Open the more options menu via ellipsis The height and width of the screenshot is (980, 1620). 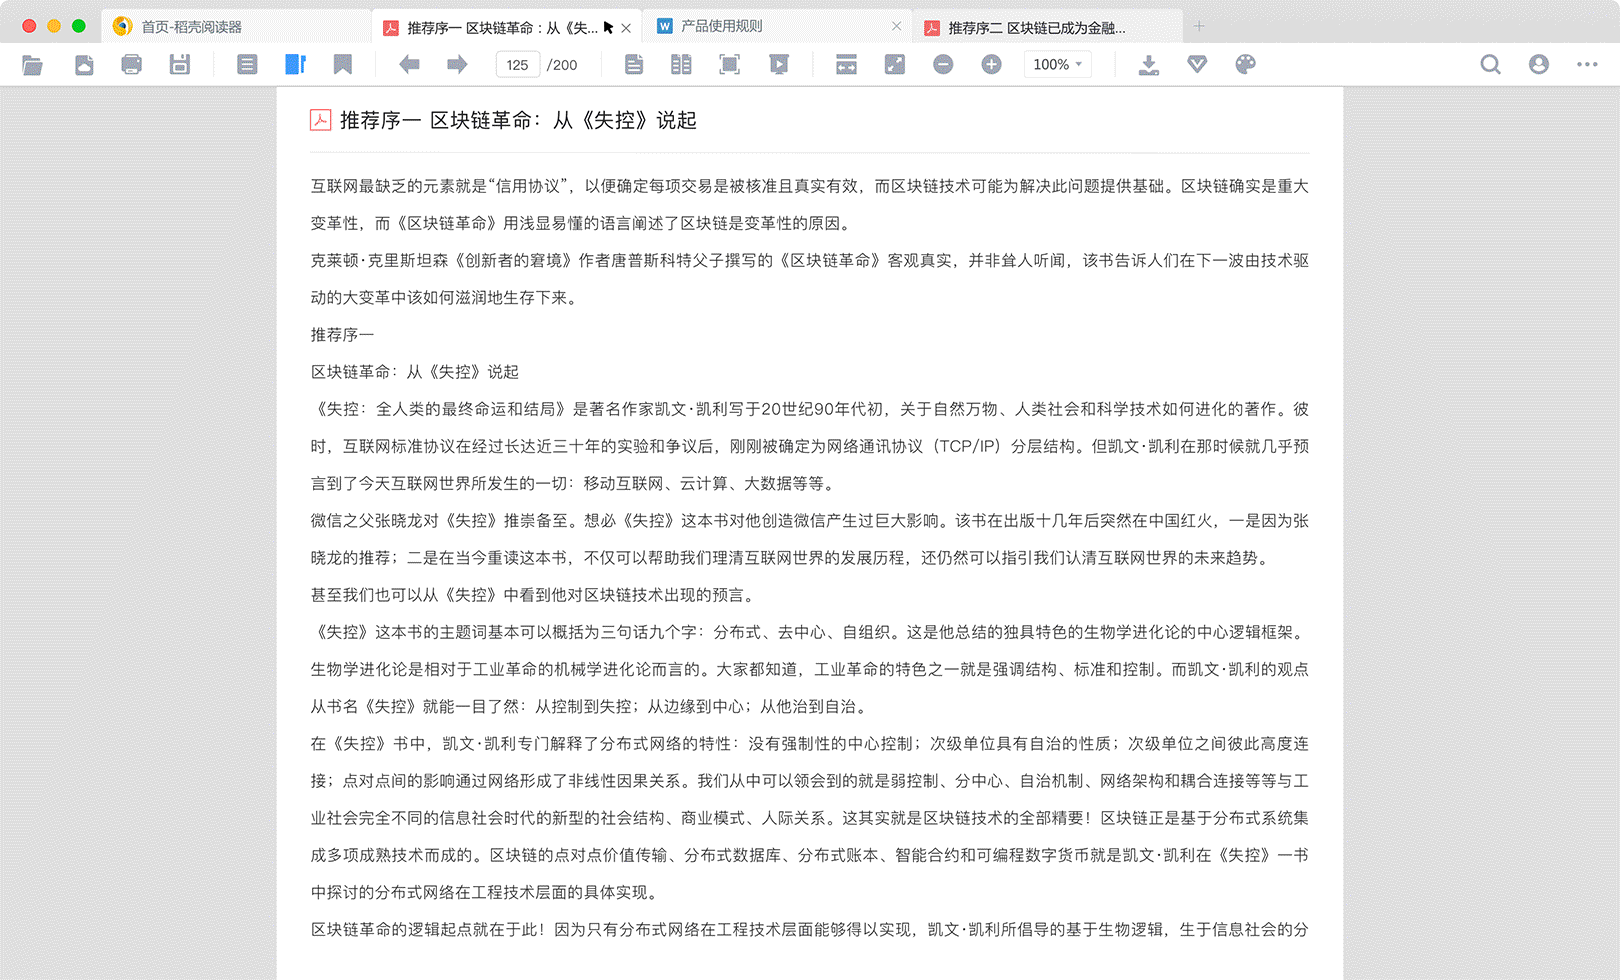click(x=1587, y=64)
